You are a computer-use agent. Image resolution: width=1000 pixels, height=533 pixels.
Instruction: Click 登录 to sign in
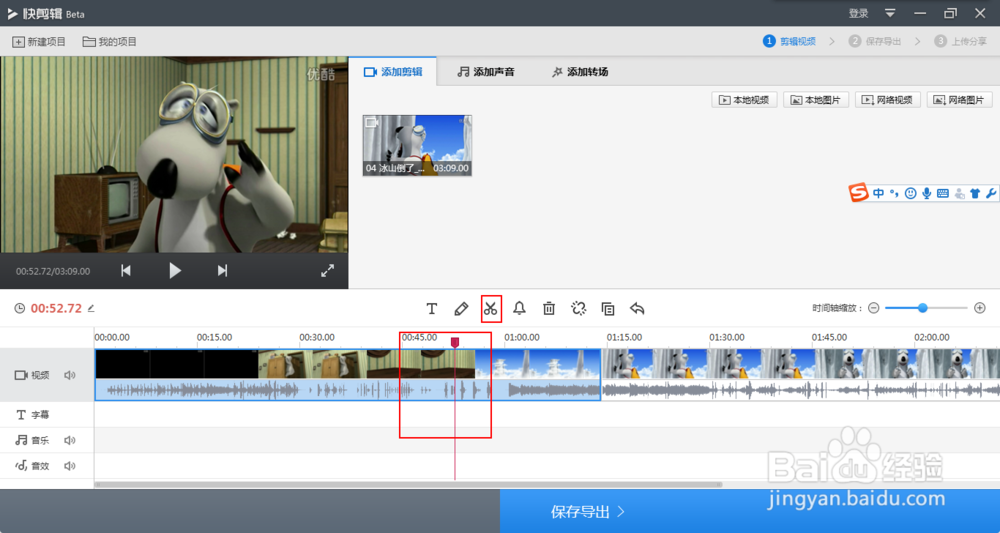(x=858, y=13)
